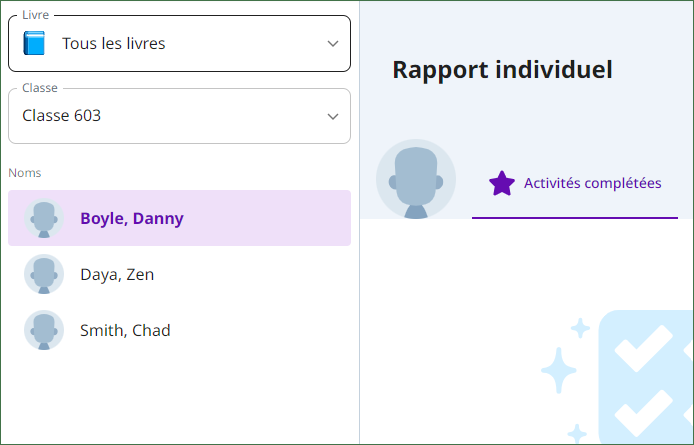This screenshot has width=694, height=445.
Task: Click Danny Boyle's avatar icon
Action: [x=44, y=218]
